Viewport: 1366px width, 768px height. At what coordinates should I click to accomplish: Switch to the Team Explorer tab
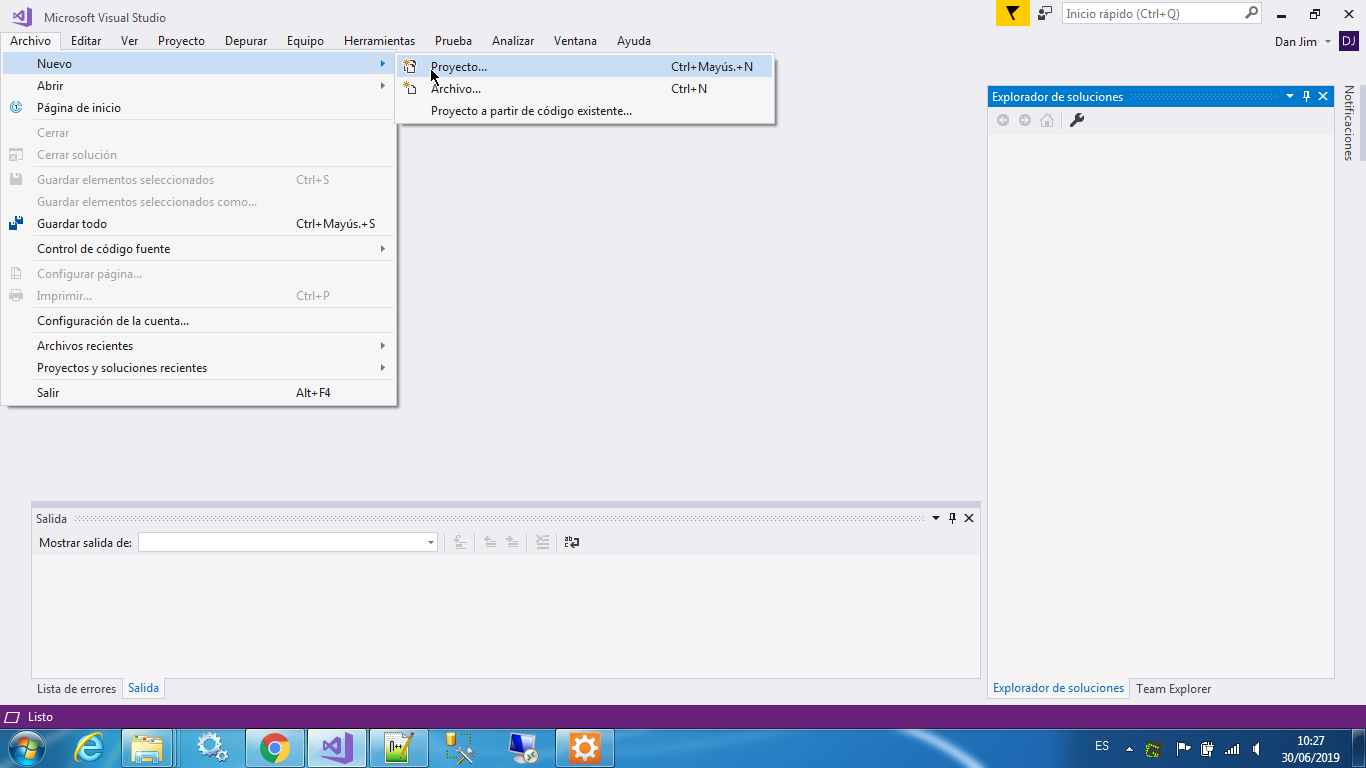1173,689
